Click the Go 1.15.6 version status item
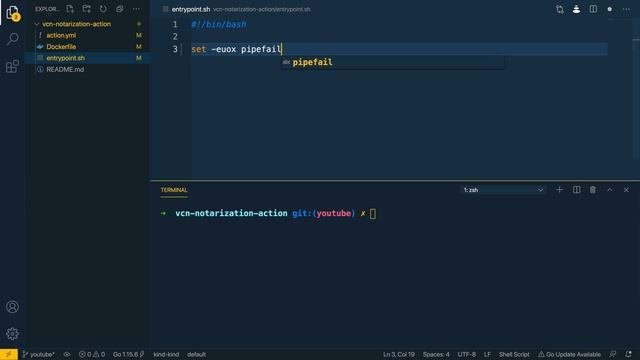This screenshot has width=640, height=360. coord(128,354)
